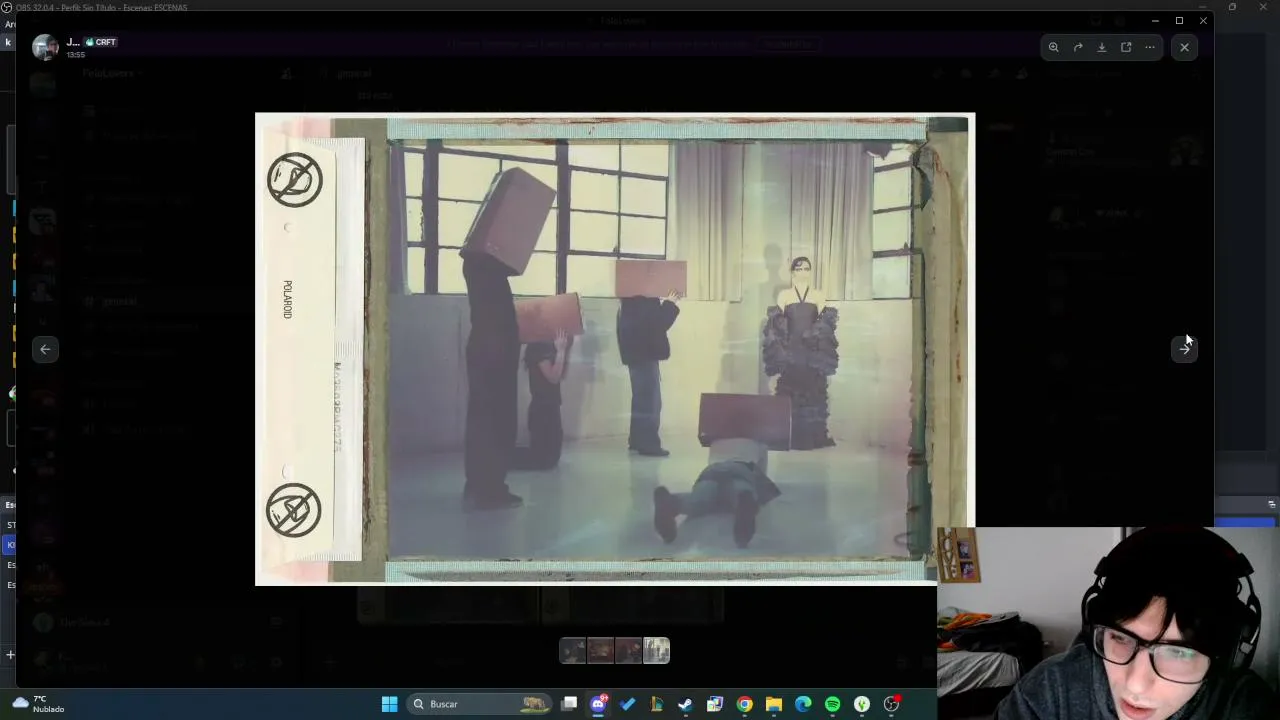Open OBS Studio from the taskbar
1280x720 pixels.
pos(891,704)
